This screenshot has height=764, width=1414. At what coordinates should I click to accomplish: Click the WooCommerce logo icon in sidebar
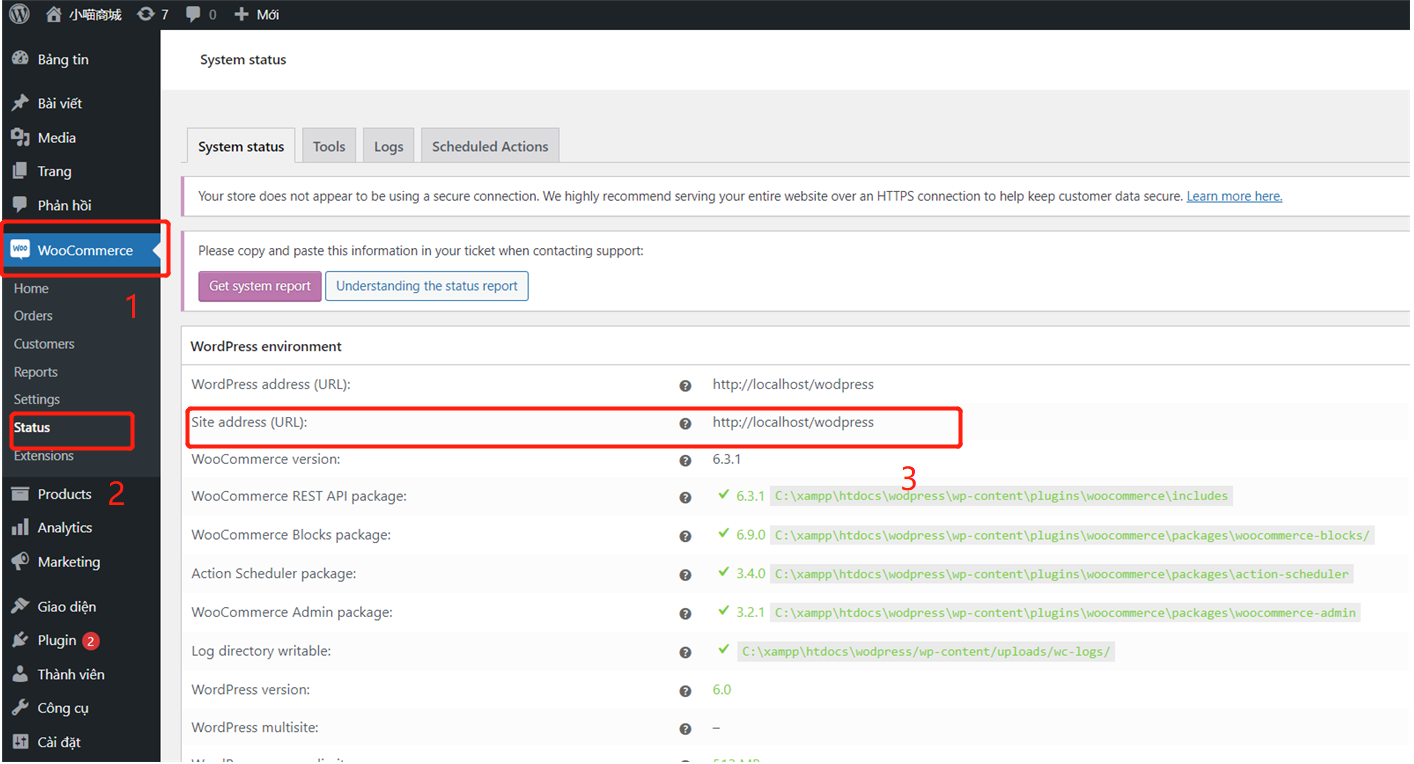(20, 250)
